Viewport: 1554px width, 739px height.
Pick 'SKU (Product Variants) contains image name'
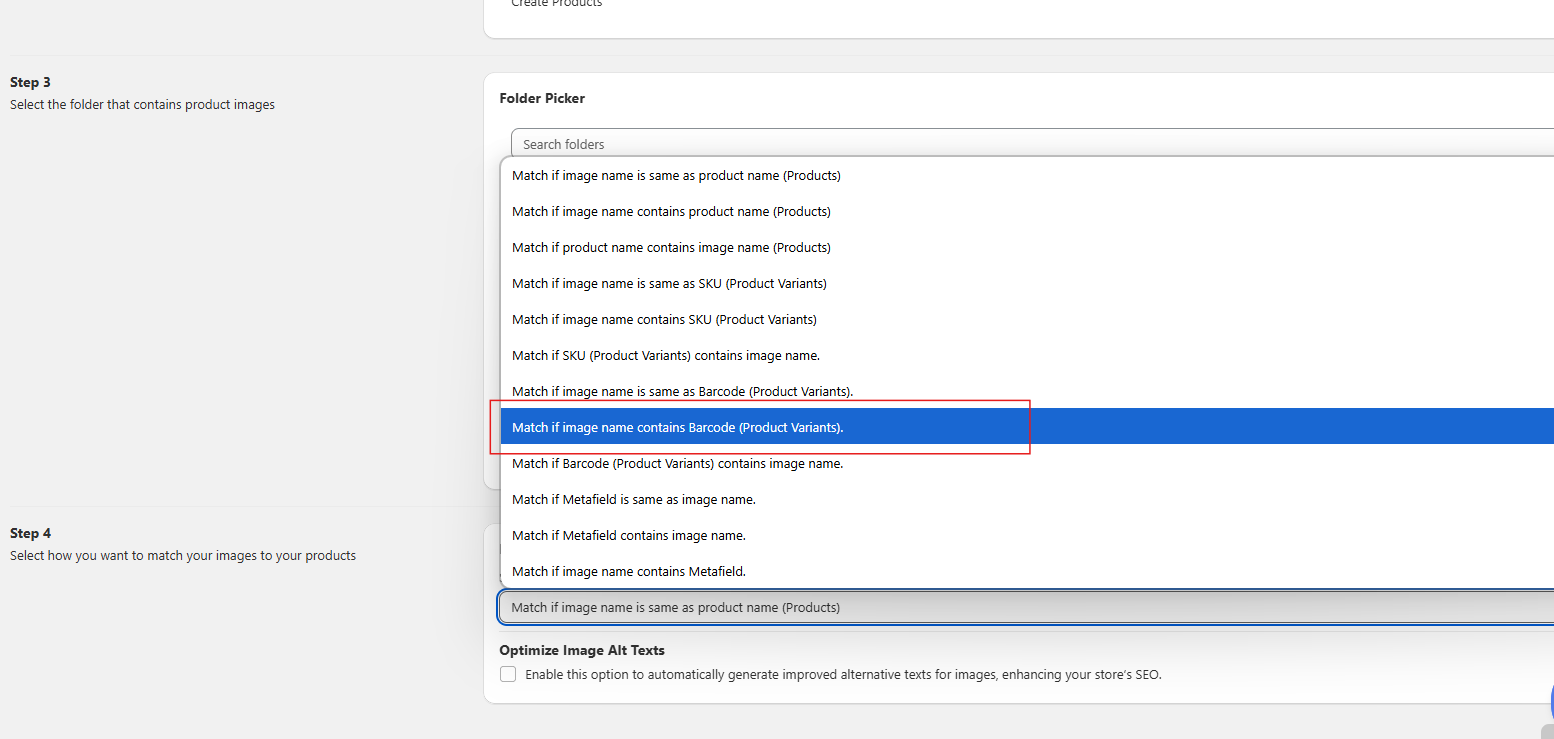point(665,356)
